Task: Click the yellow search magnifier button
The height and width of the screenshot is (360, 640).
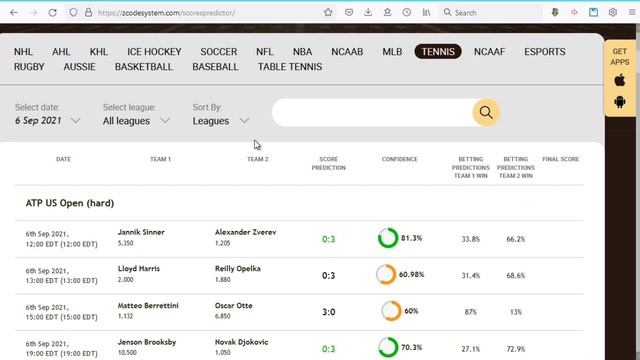Action: coord(486,112)
